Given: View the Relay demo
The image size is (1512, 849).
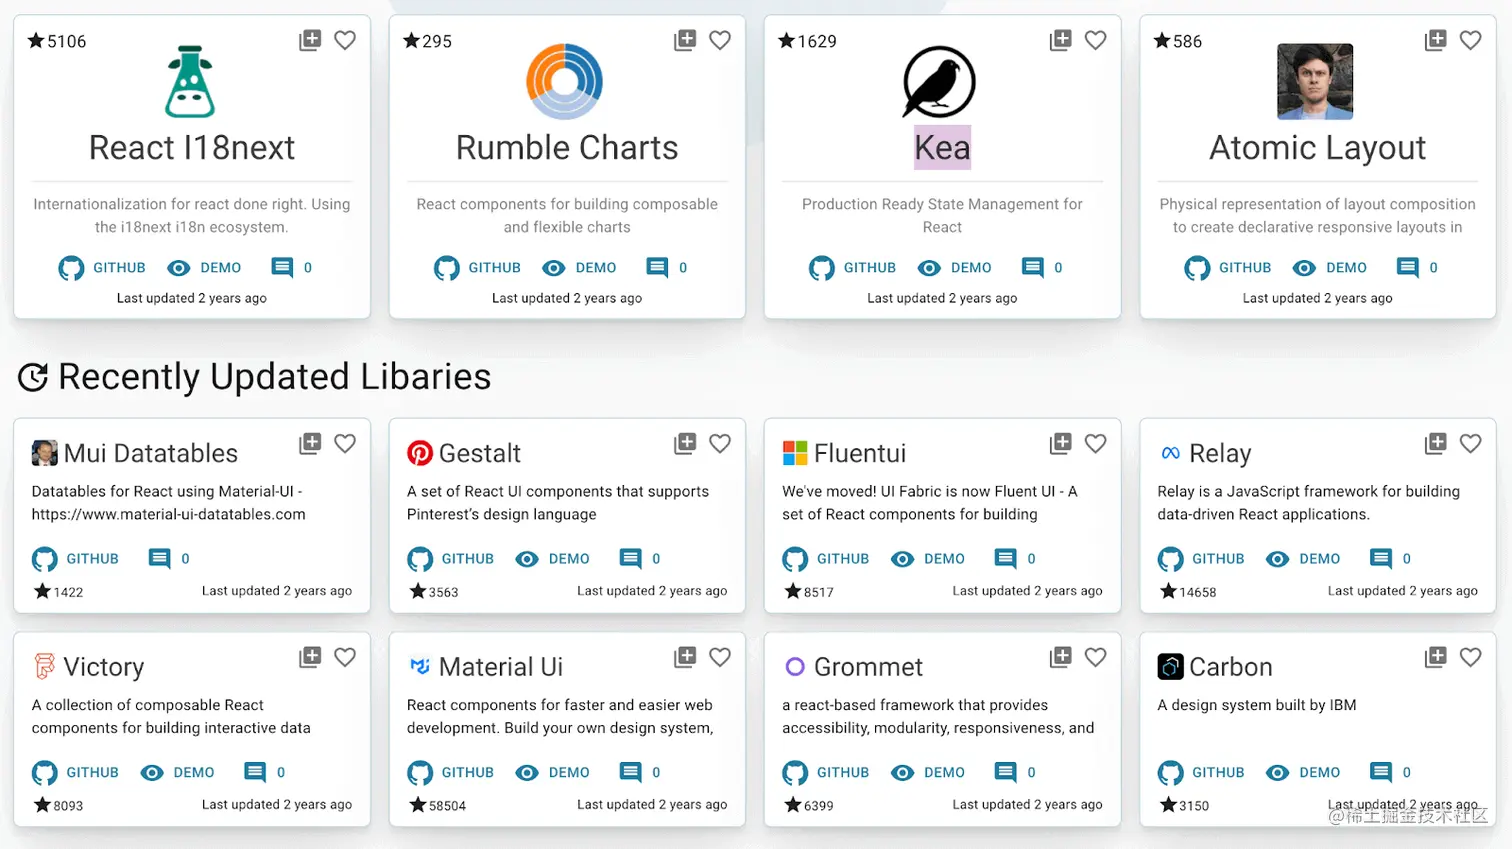Looking at the screenshot, I should coord(1302,559).
